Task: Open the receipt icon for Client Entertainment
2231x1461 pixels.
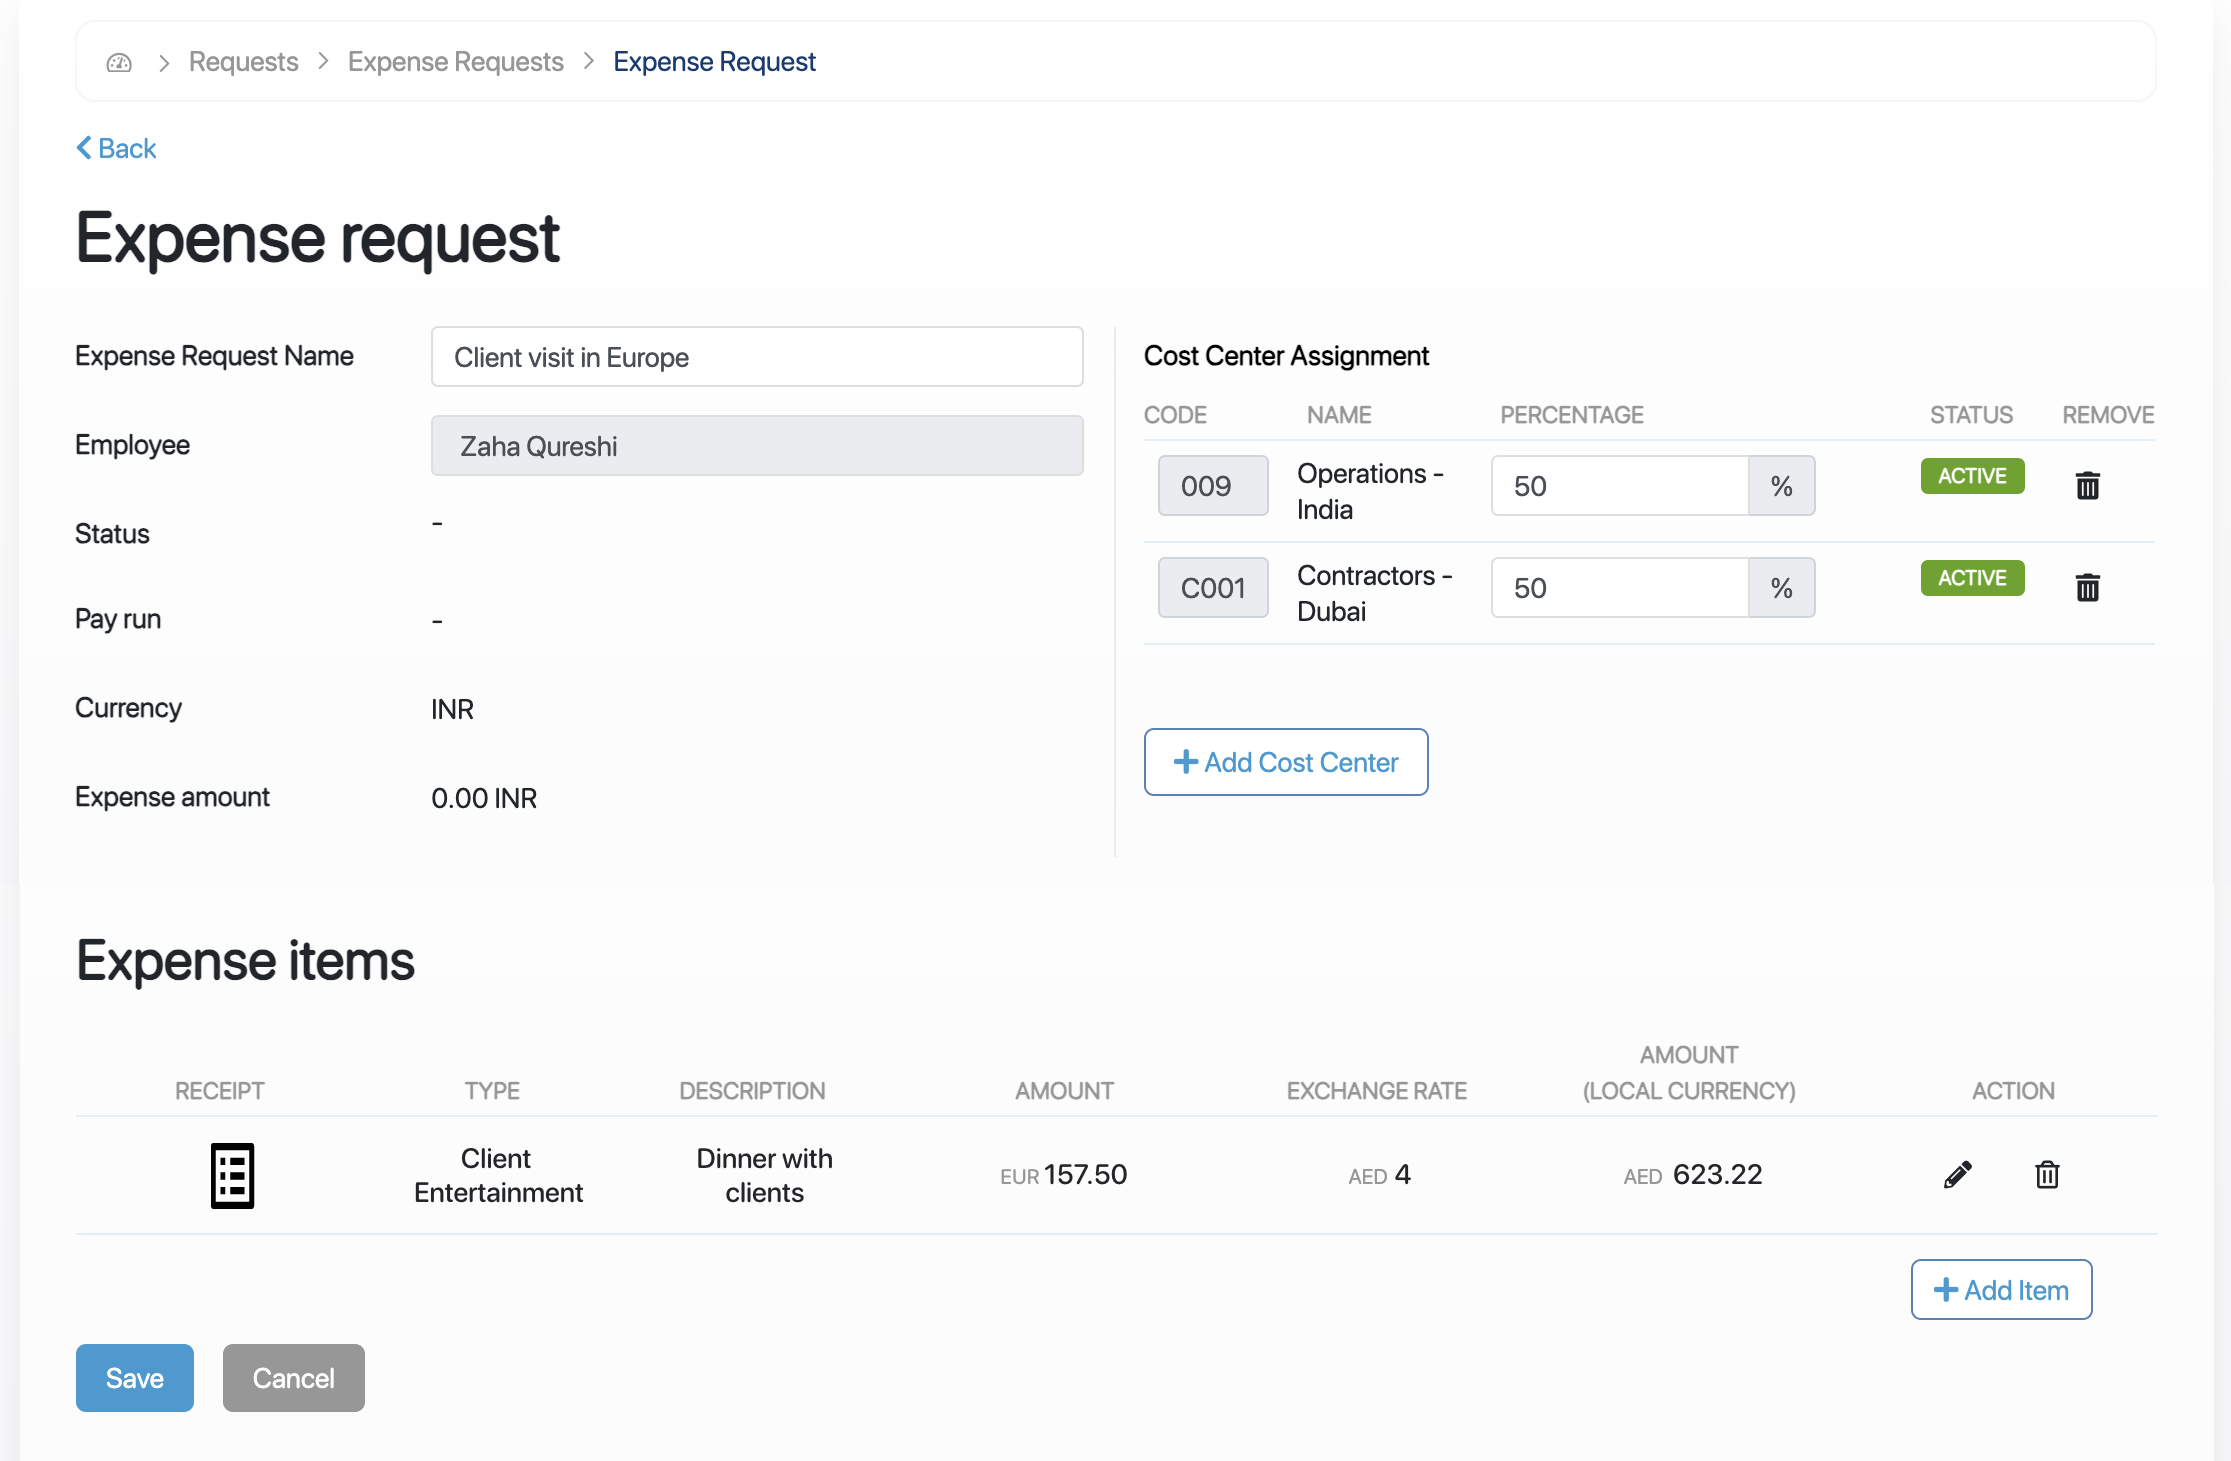Action: (232, 1175)
